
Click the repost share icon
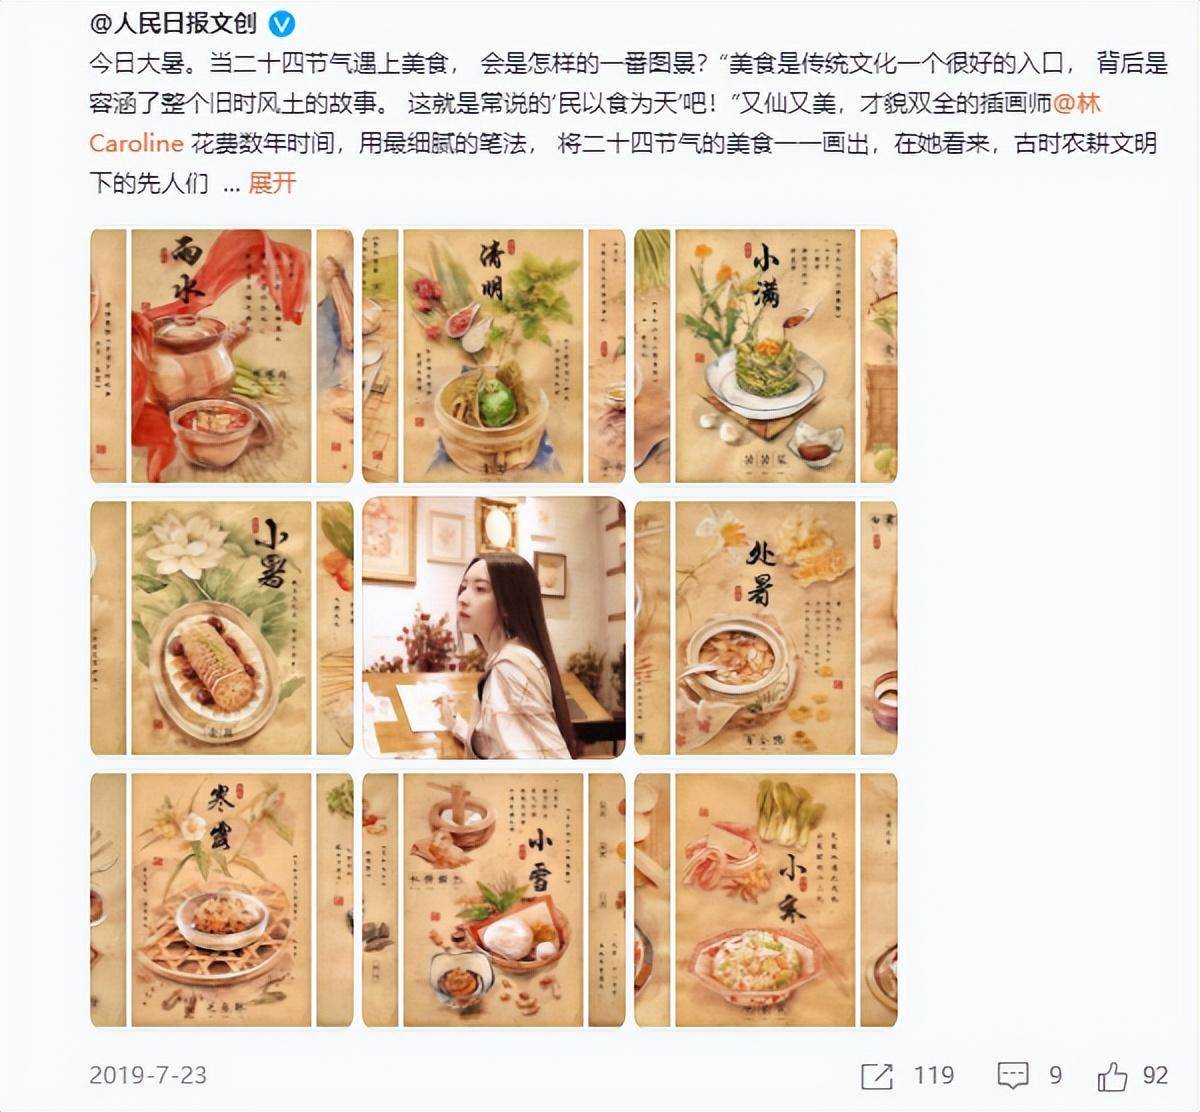click(876, 1076)
